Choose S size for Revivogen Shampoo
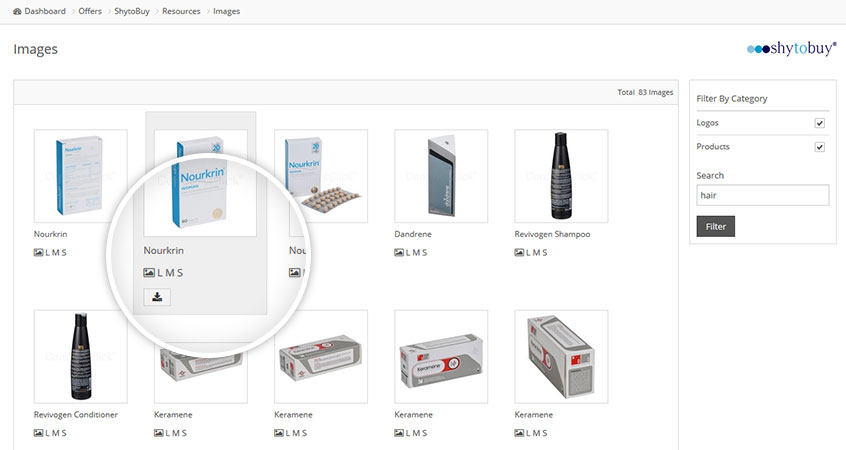 pyautogui.click(x=545, y=253)
